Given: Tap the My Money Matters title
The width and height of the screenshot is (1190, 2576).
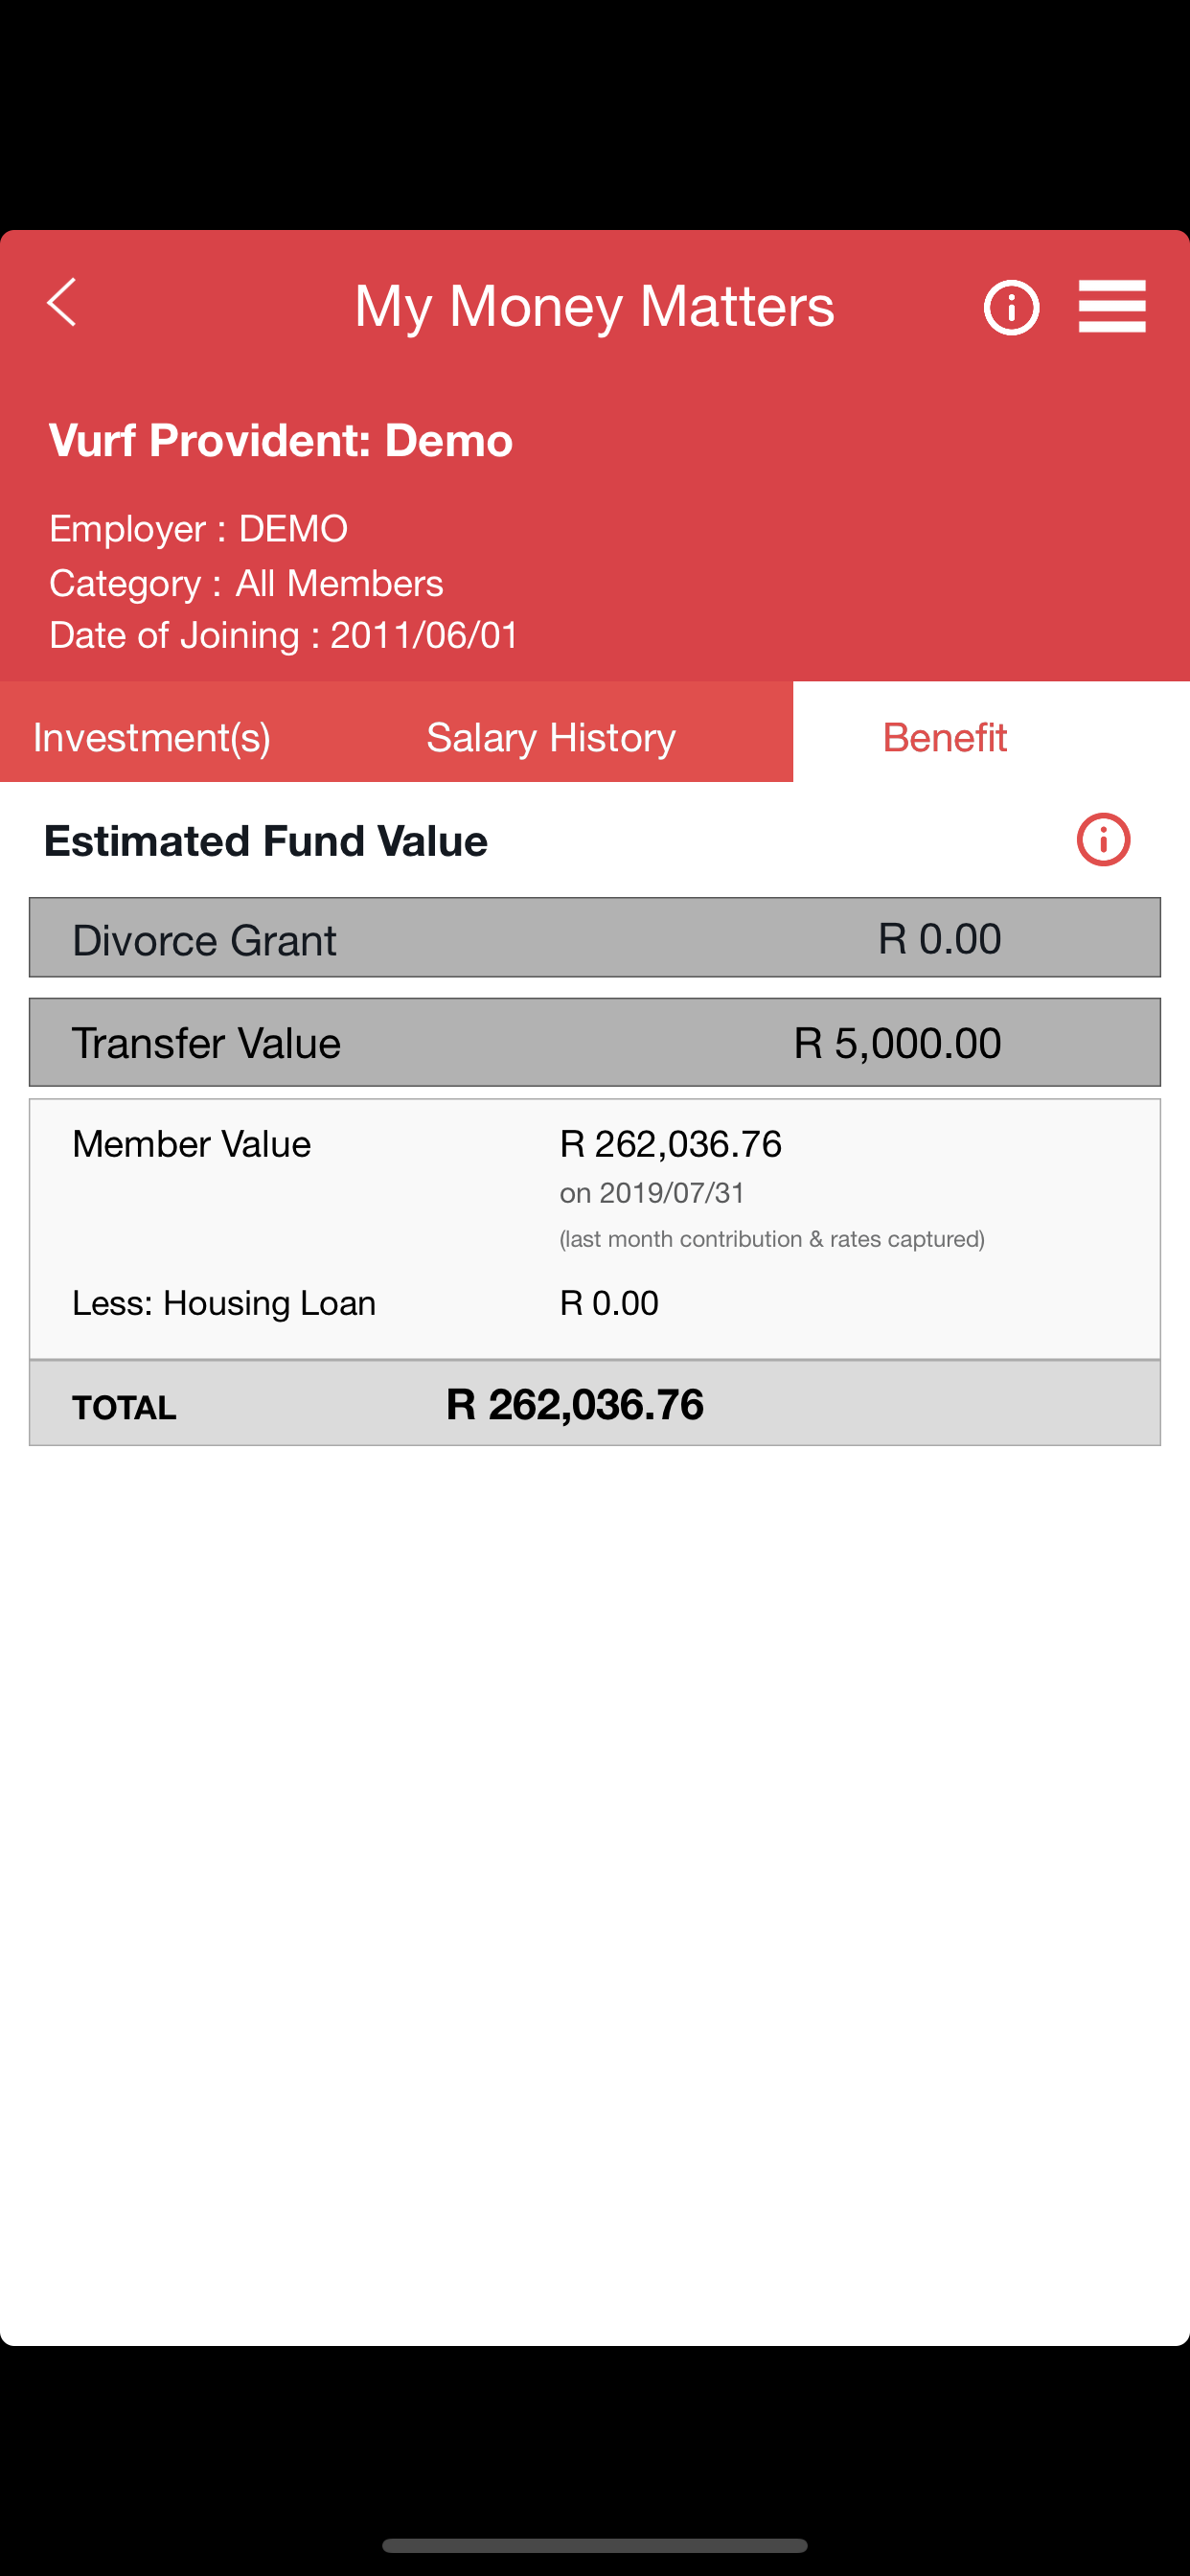Looking at the screenshot, I should coord(594,306).
